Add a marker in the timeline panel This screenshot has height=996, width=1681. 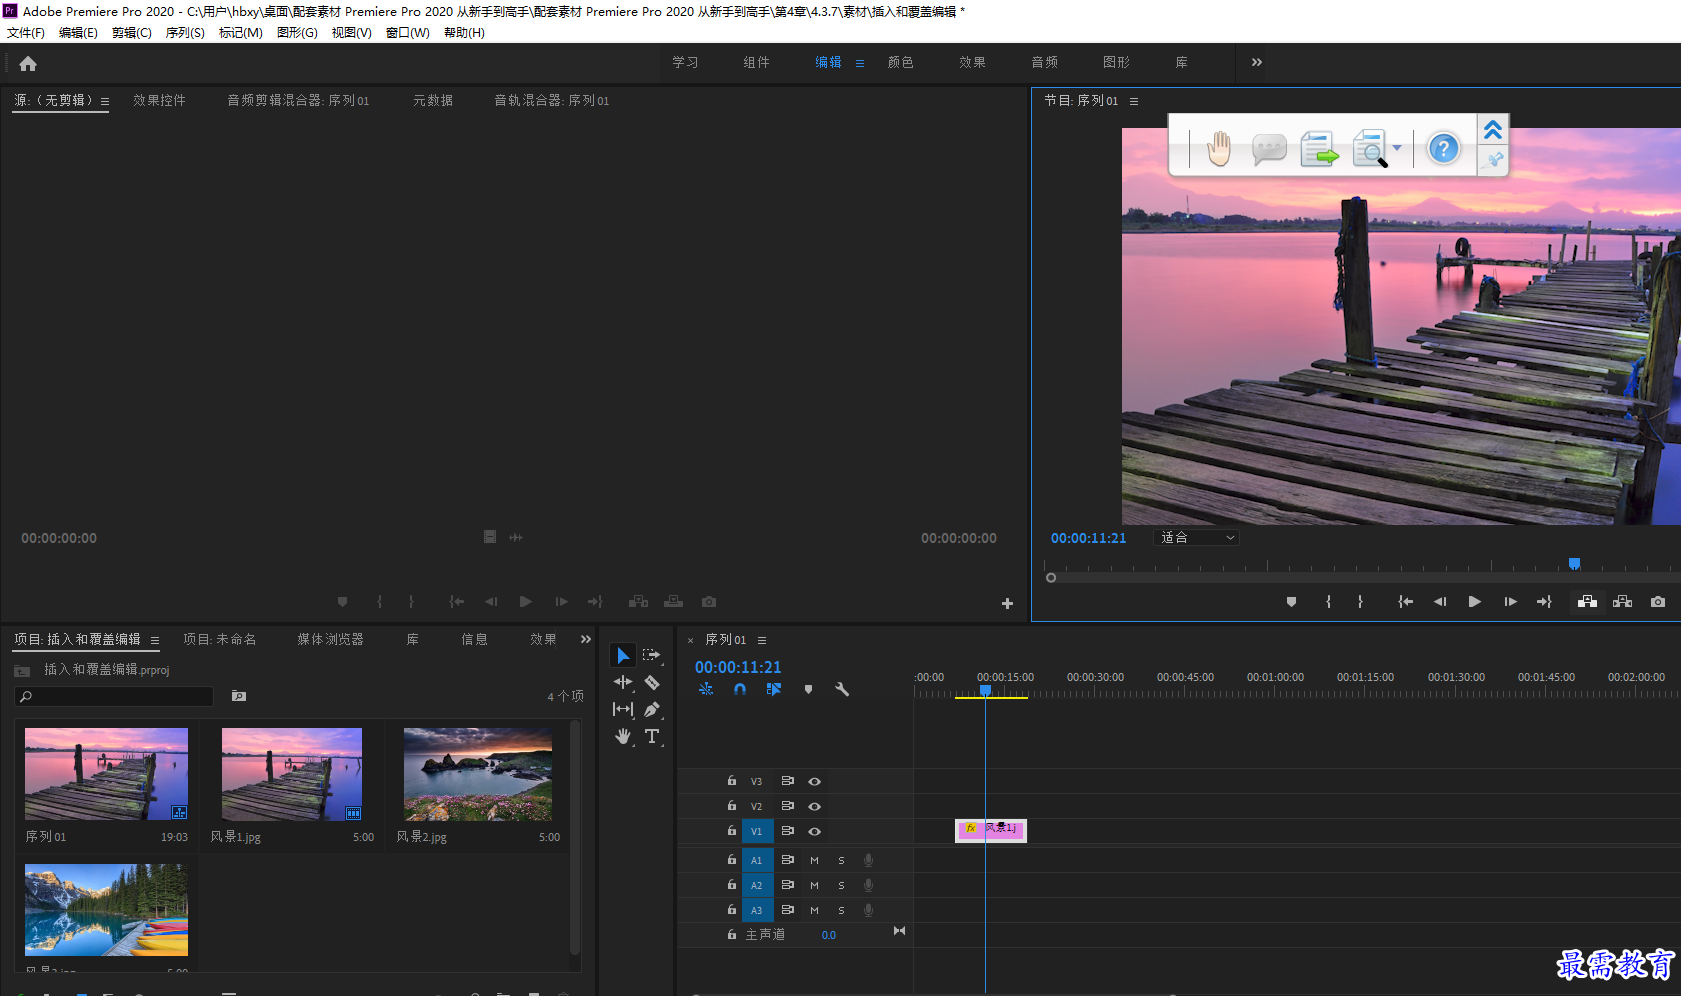click(x=808, y=689)
